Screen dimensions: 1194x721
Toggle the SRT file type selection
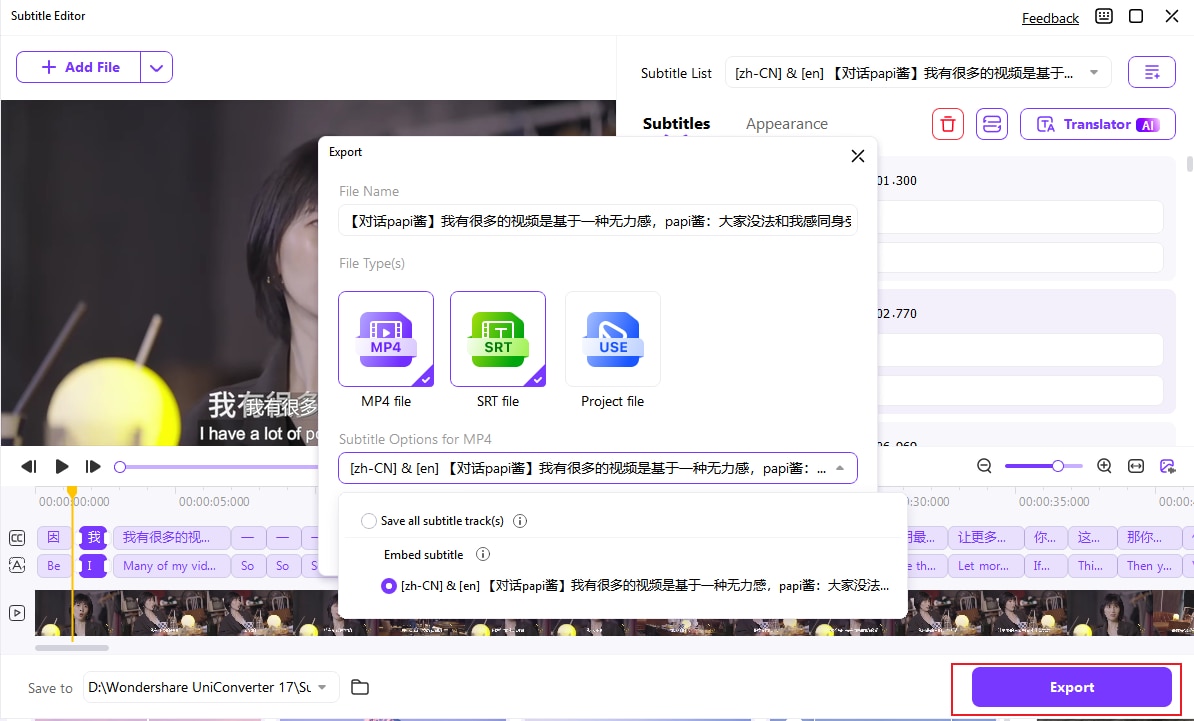[498, 339]
